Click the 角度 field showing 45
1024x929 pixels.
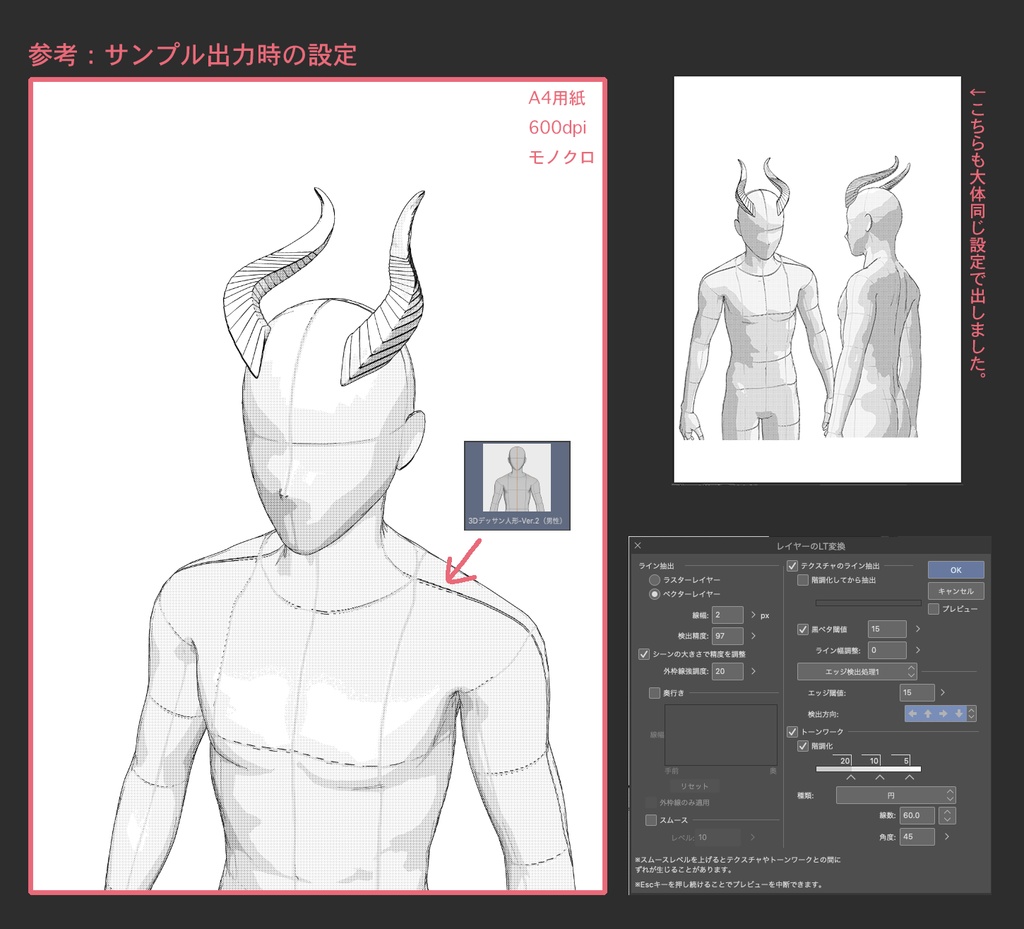pos(917,836)
